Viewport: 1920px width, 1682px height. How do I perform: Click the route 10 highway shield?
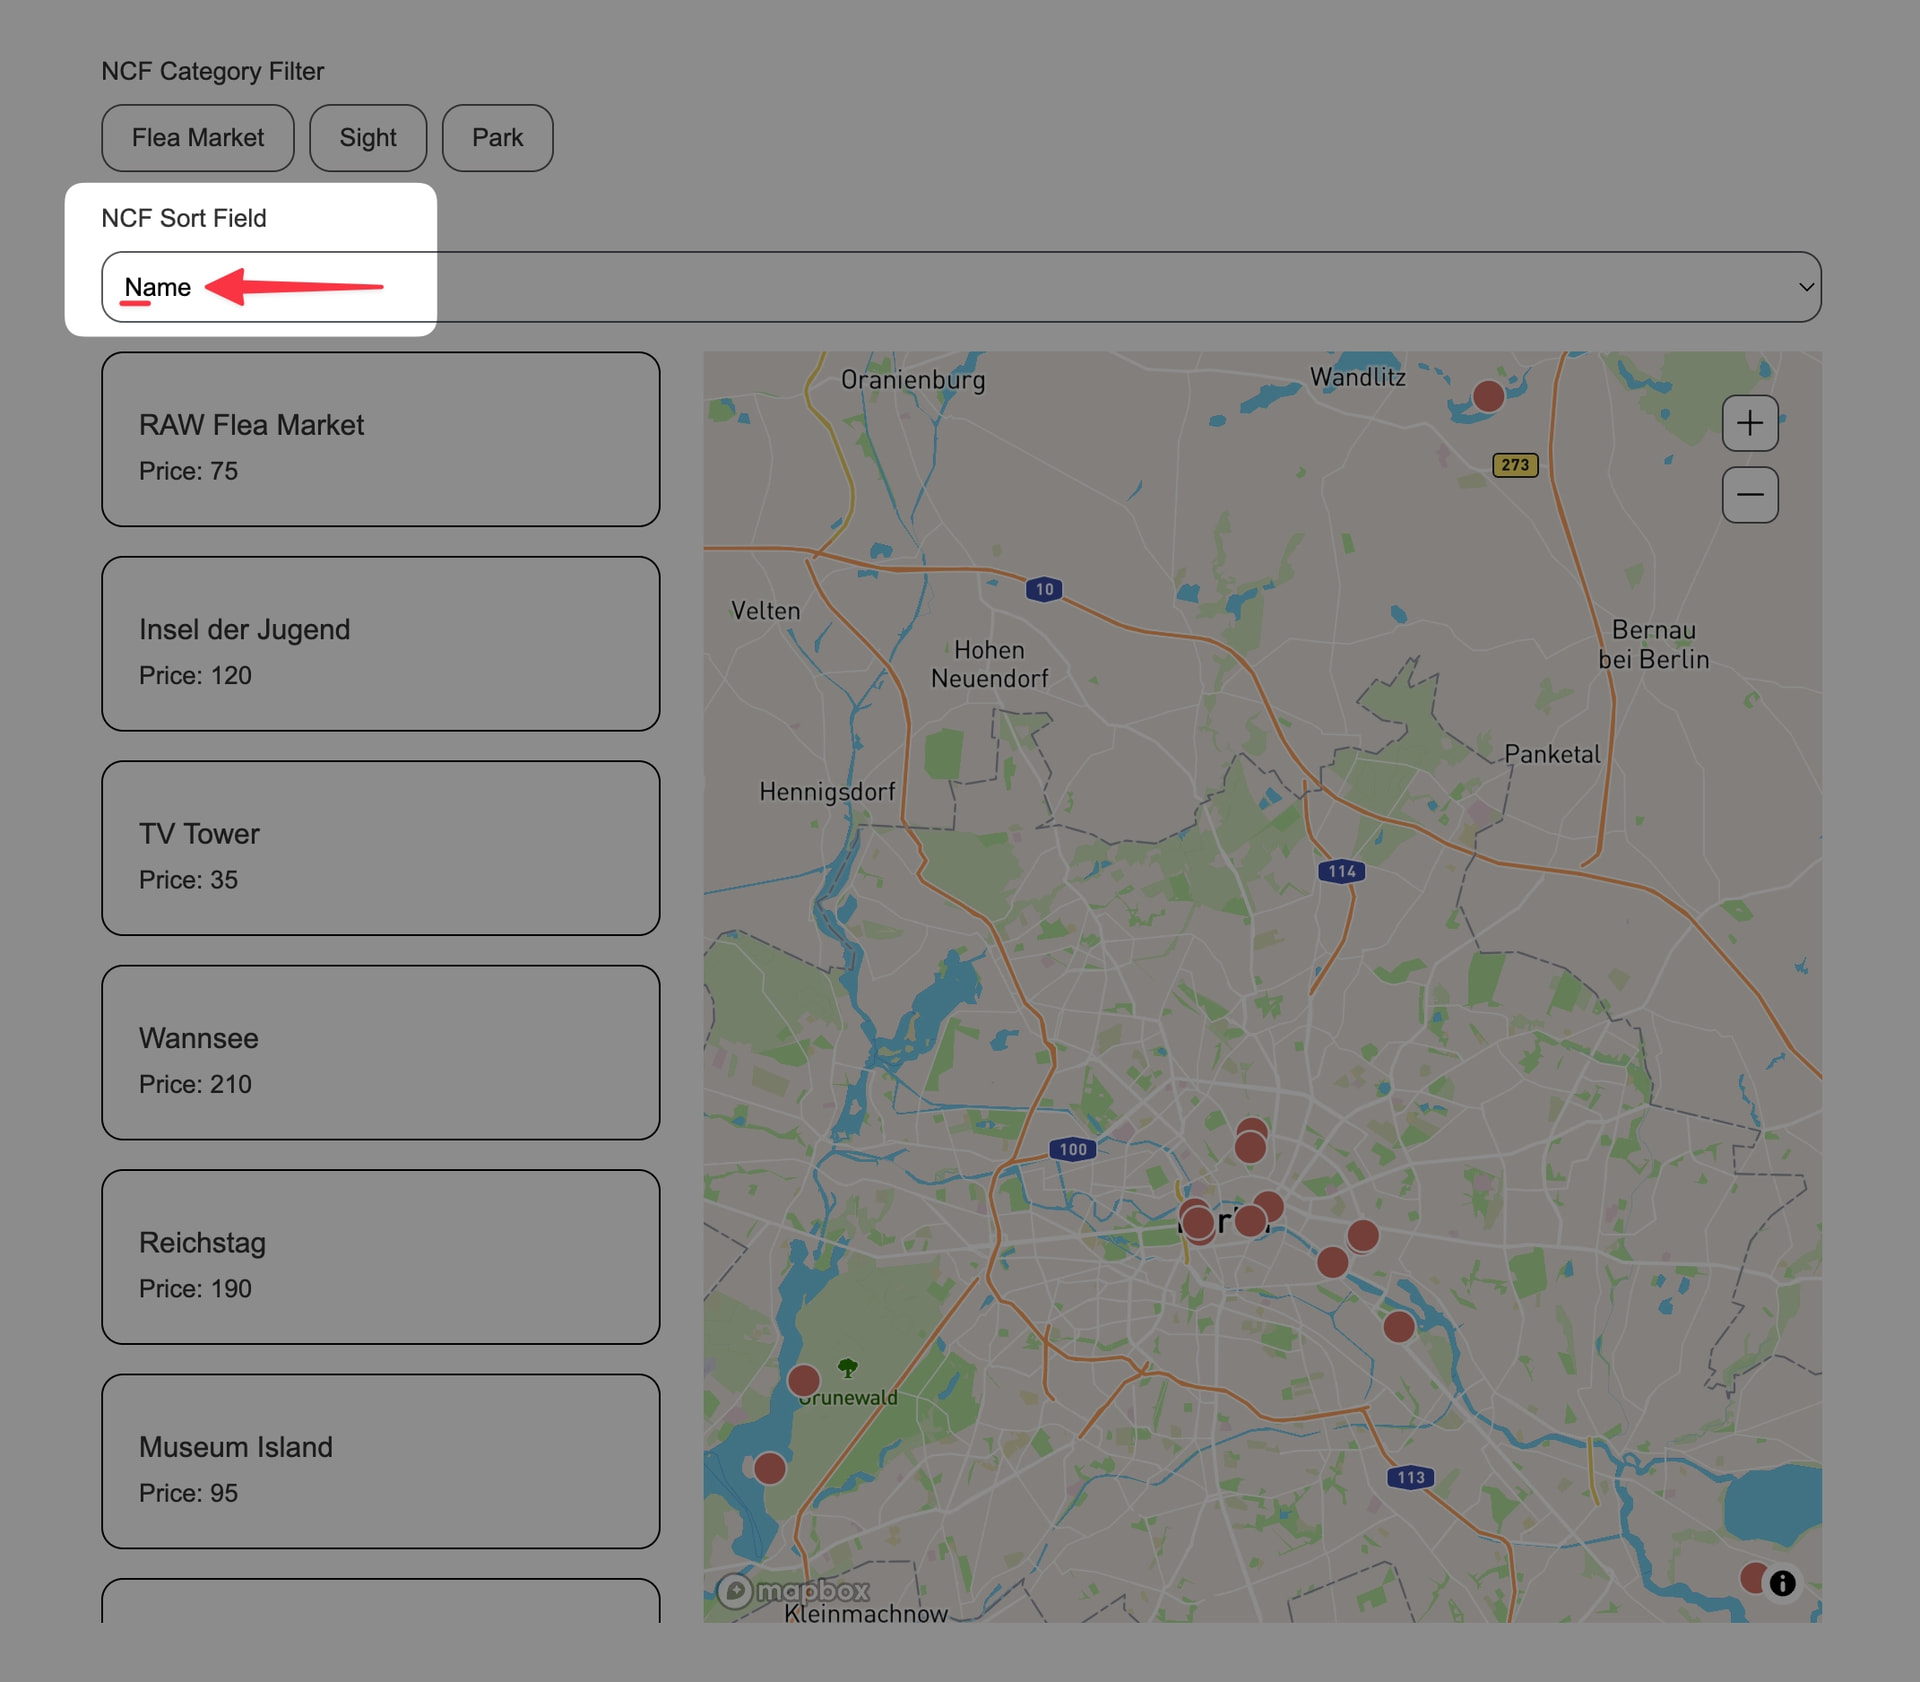tap(1044, 589)
